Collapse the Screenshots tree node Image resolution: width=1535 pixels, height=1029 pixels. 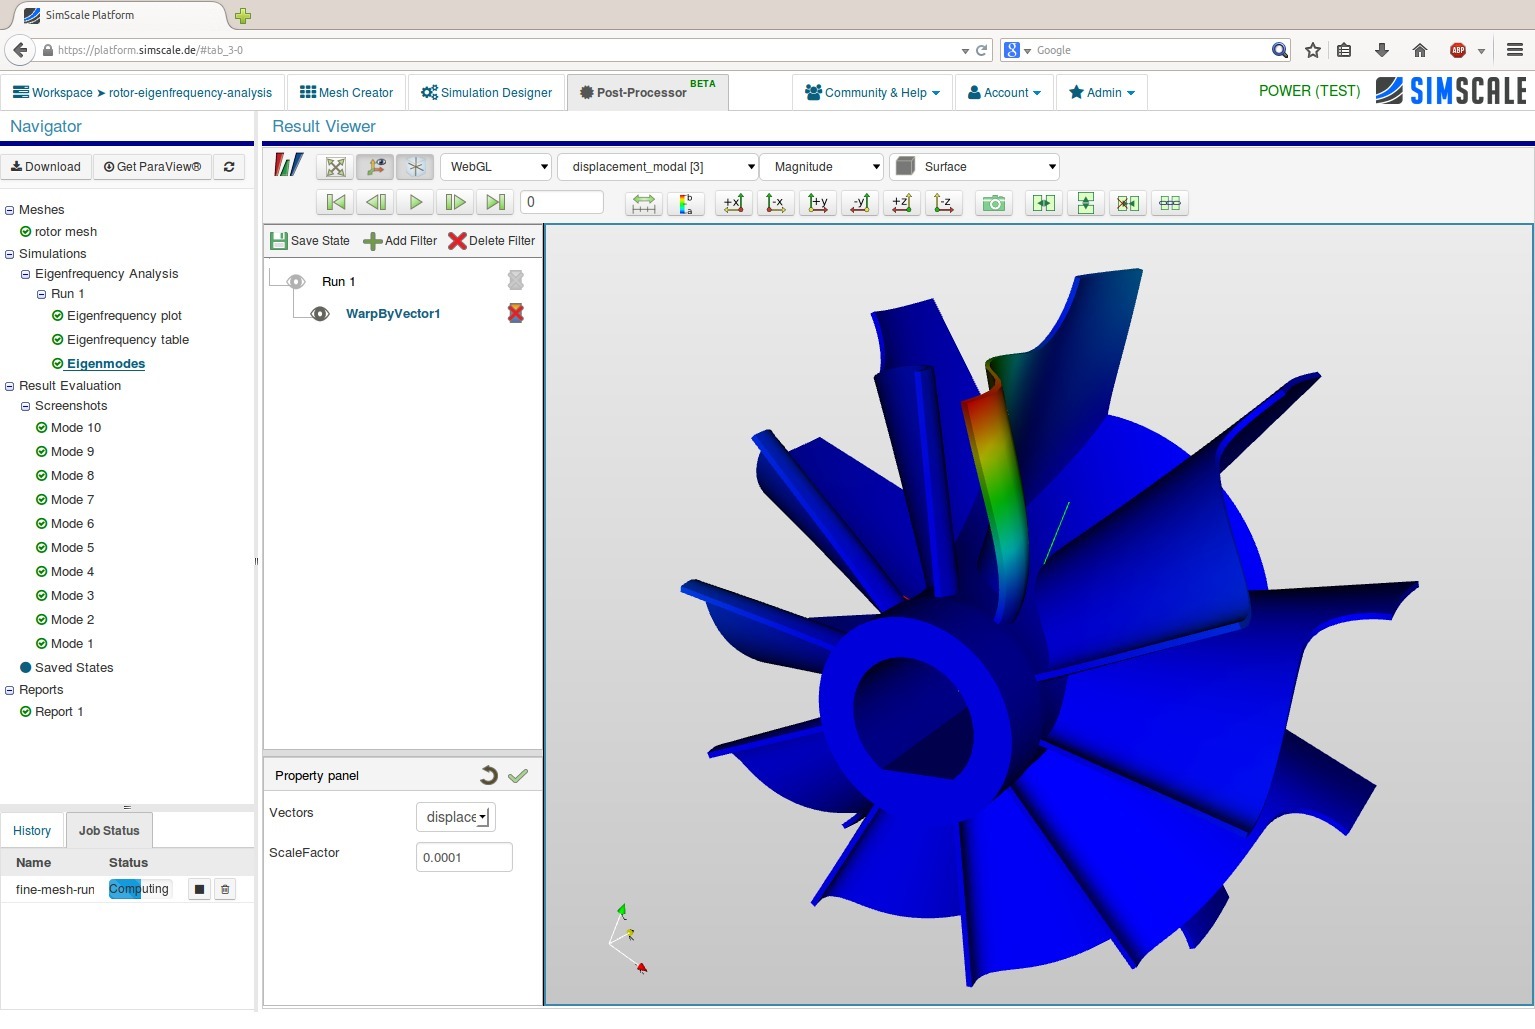click(x=26, y=406)
